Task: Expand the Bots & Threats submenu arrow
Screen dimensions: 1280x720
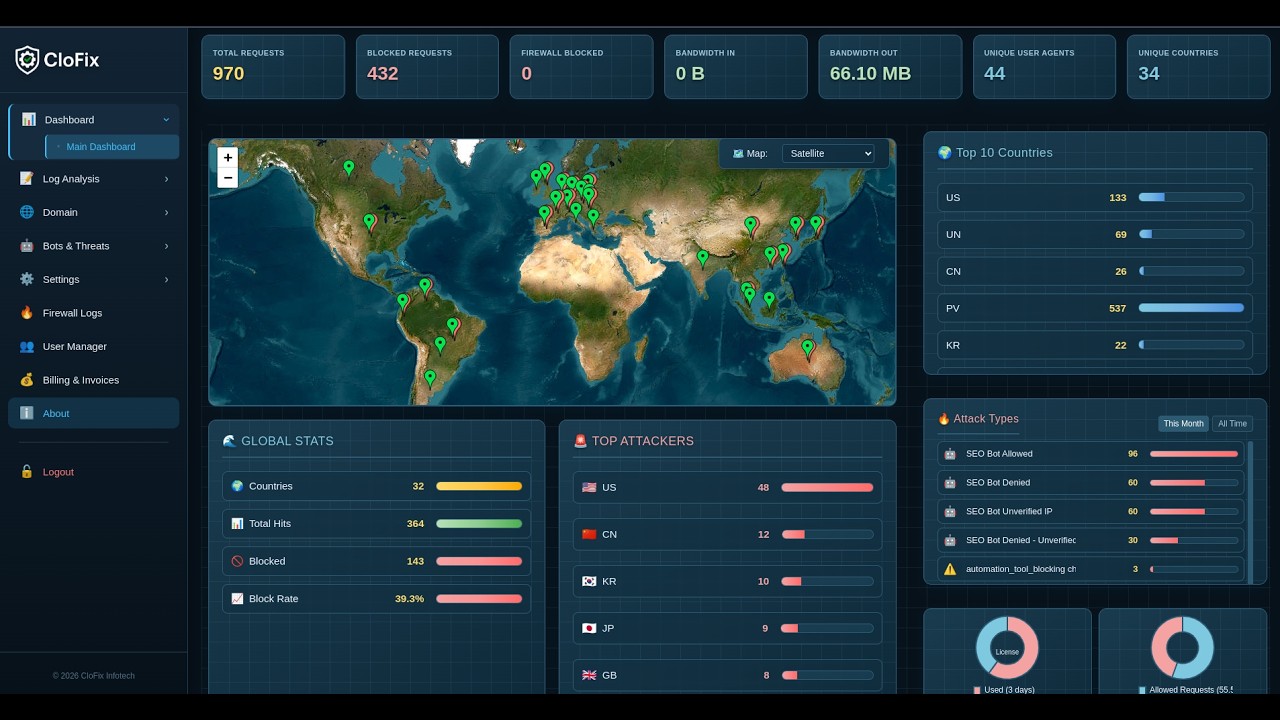Action: (x=166, y=246)
